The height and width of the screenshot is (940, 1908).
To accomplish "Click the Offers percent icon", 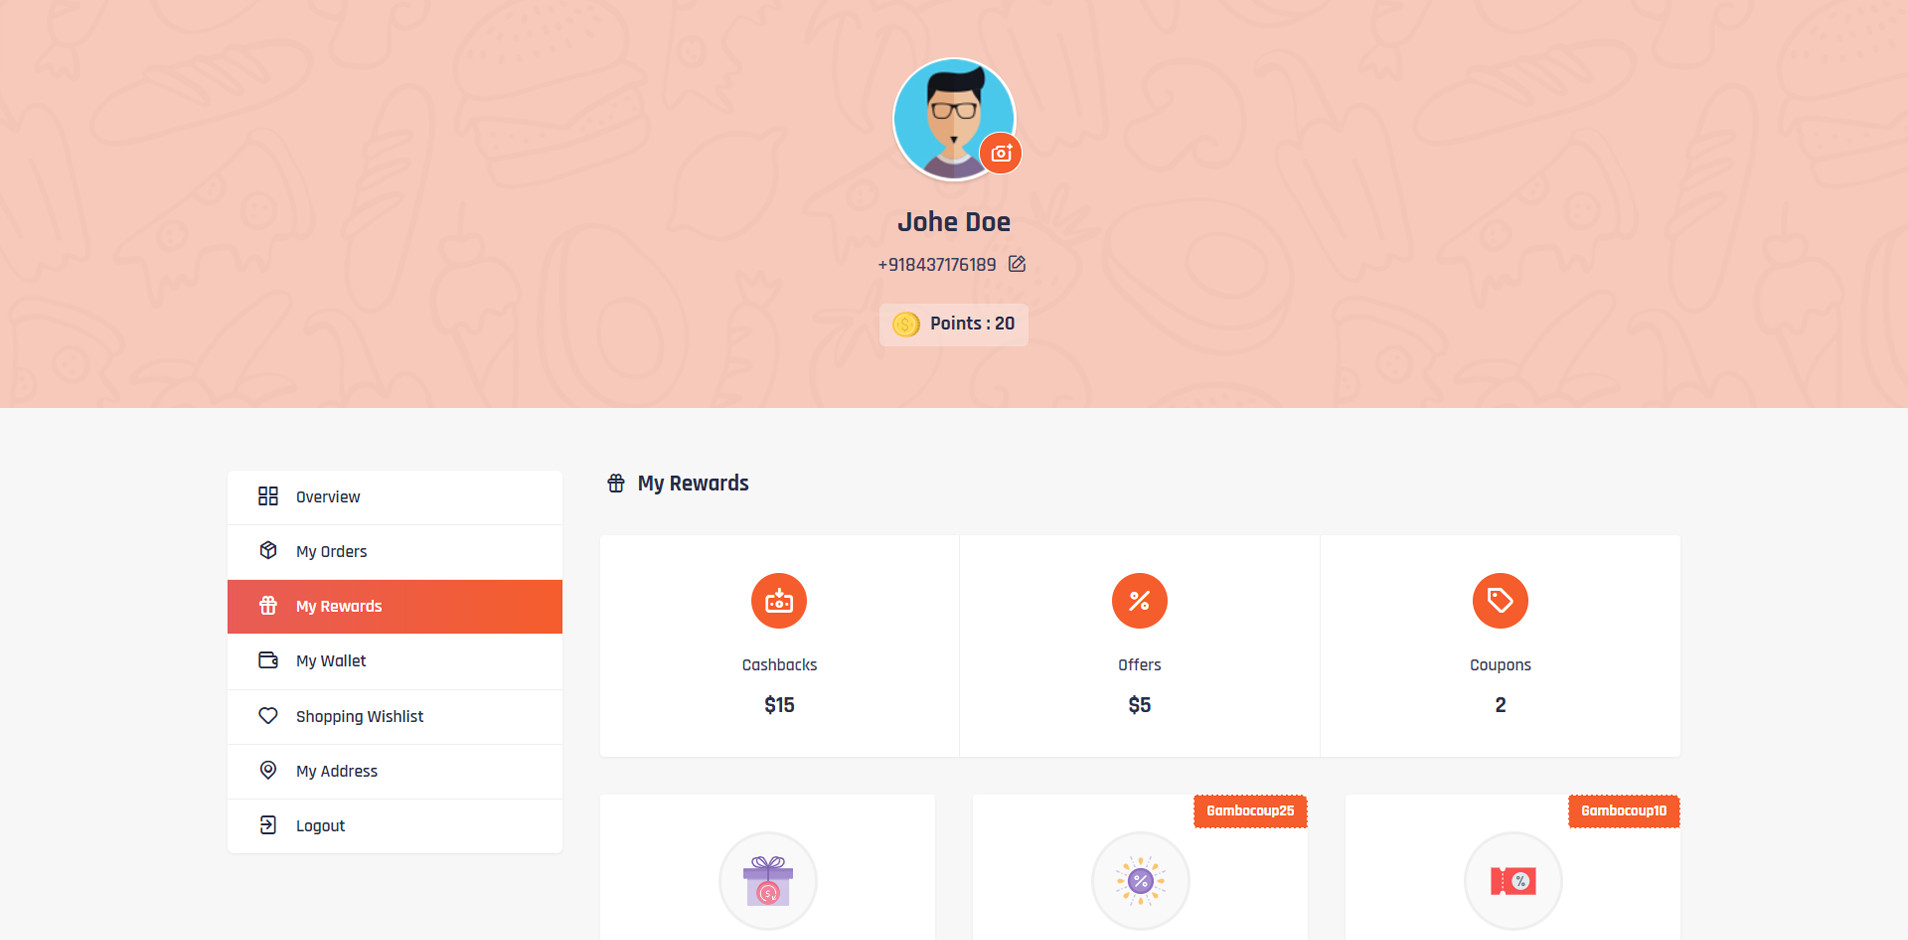I will click(x=1139, y=601).
